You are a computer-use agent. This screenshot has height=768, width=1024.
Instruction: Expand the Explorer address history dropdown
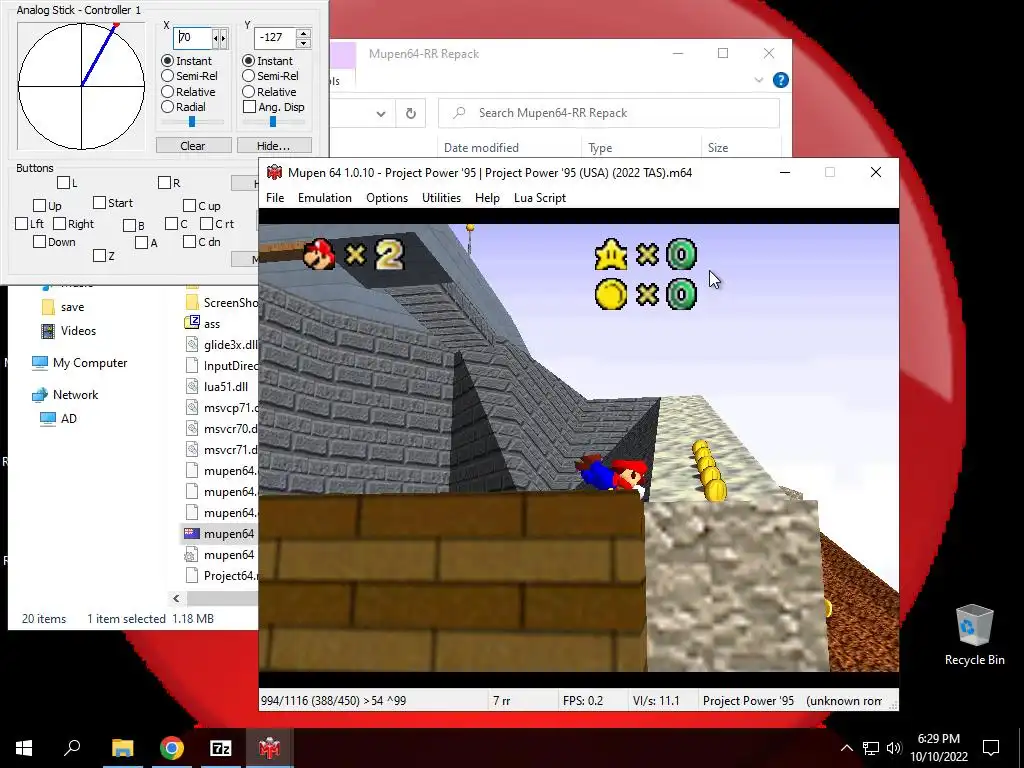(x=381, y=114)
